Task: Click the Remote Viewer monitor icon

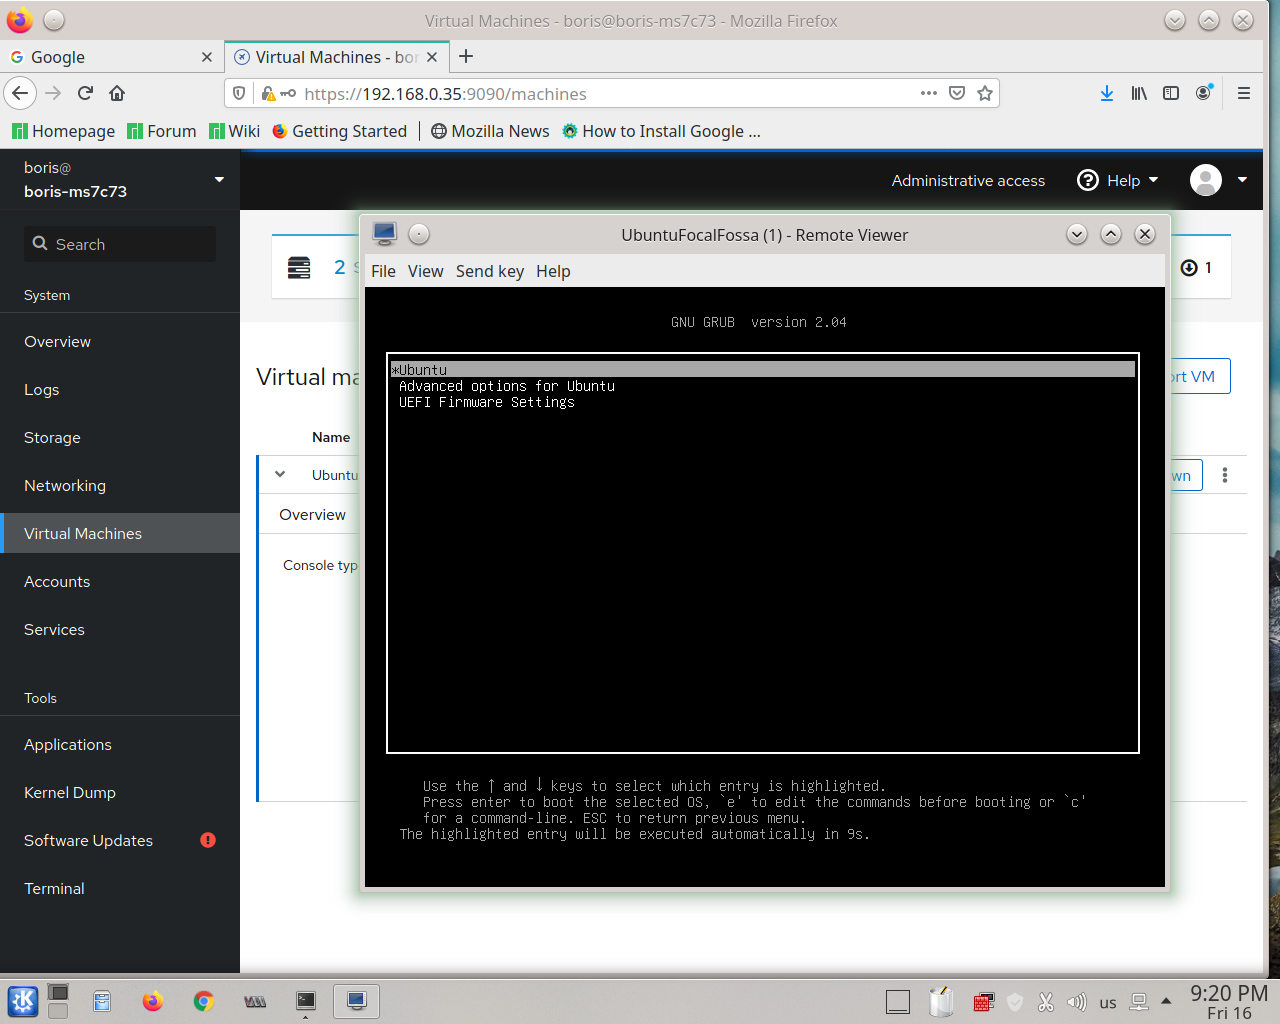Action: pos(383,233)
